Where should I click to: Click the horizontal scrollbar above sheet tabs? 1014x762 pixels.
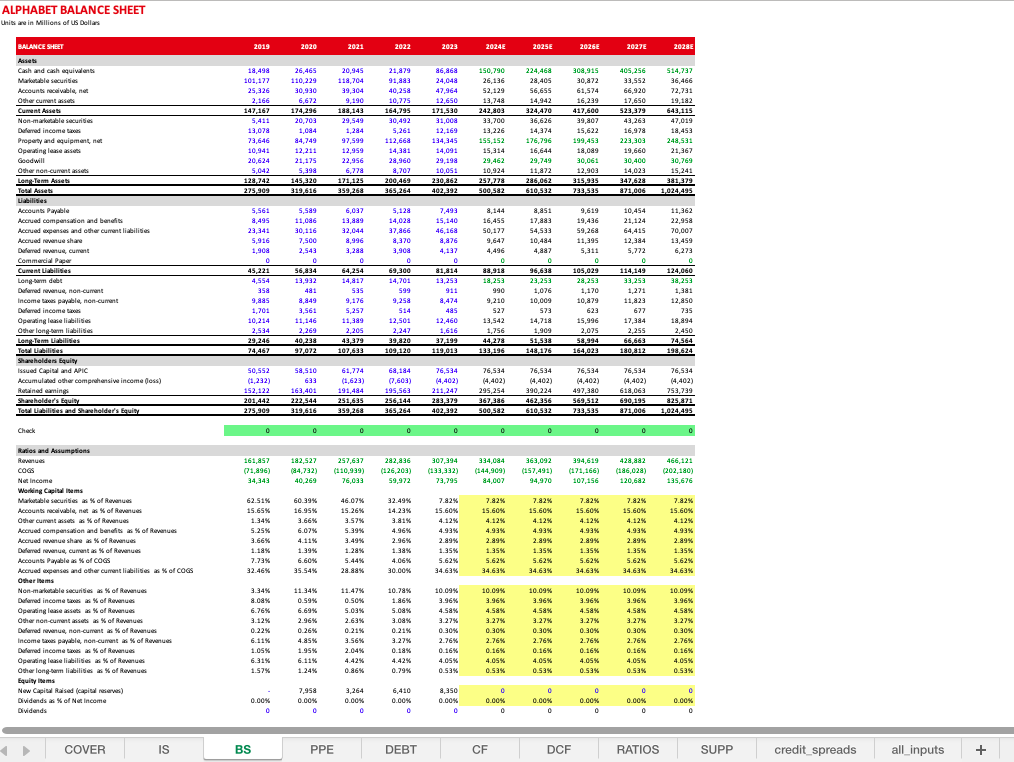(507, 730)
